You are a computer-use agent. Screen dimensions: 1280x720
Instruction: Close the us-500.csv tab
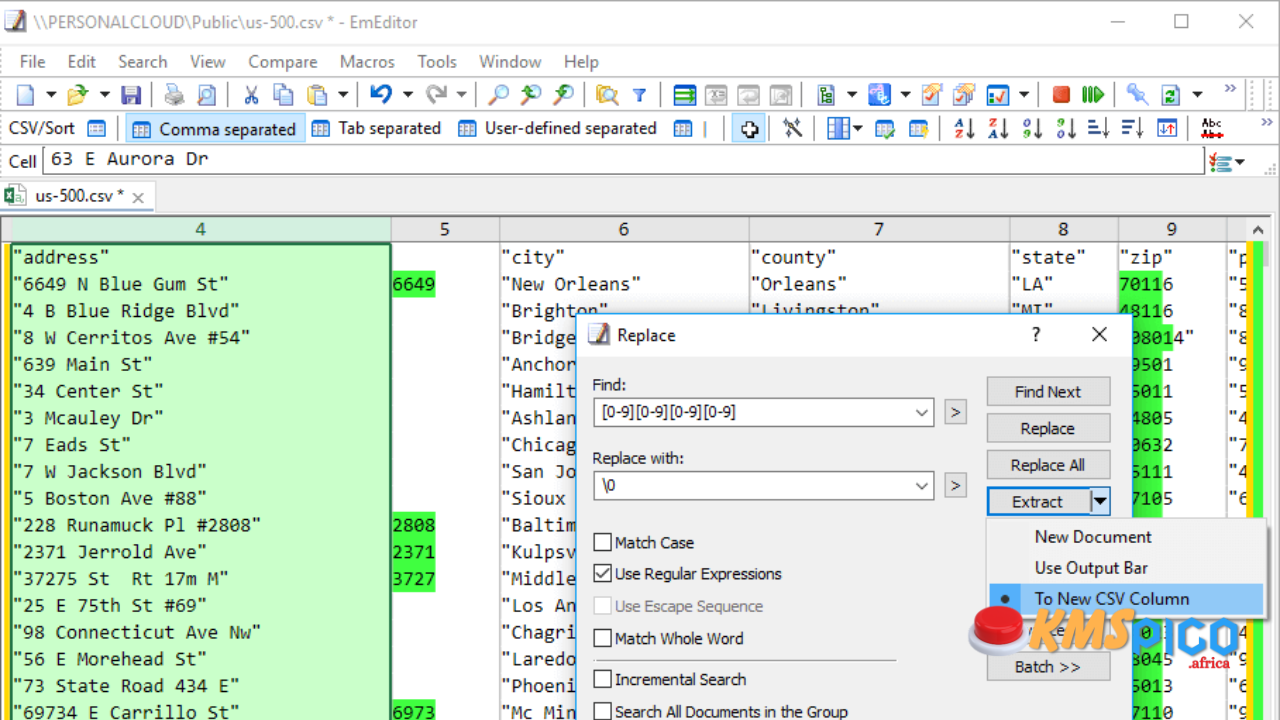tap(138, 198)
